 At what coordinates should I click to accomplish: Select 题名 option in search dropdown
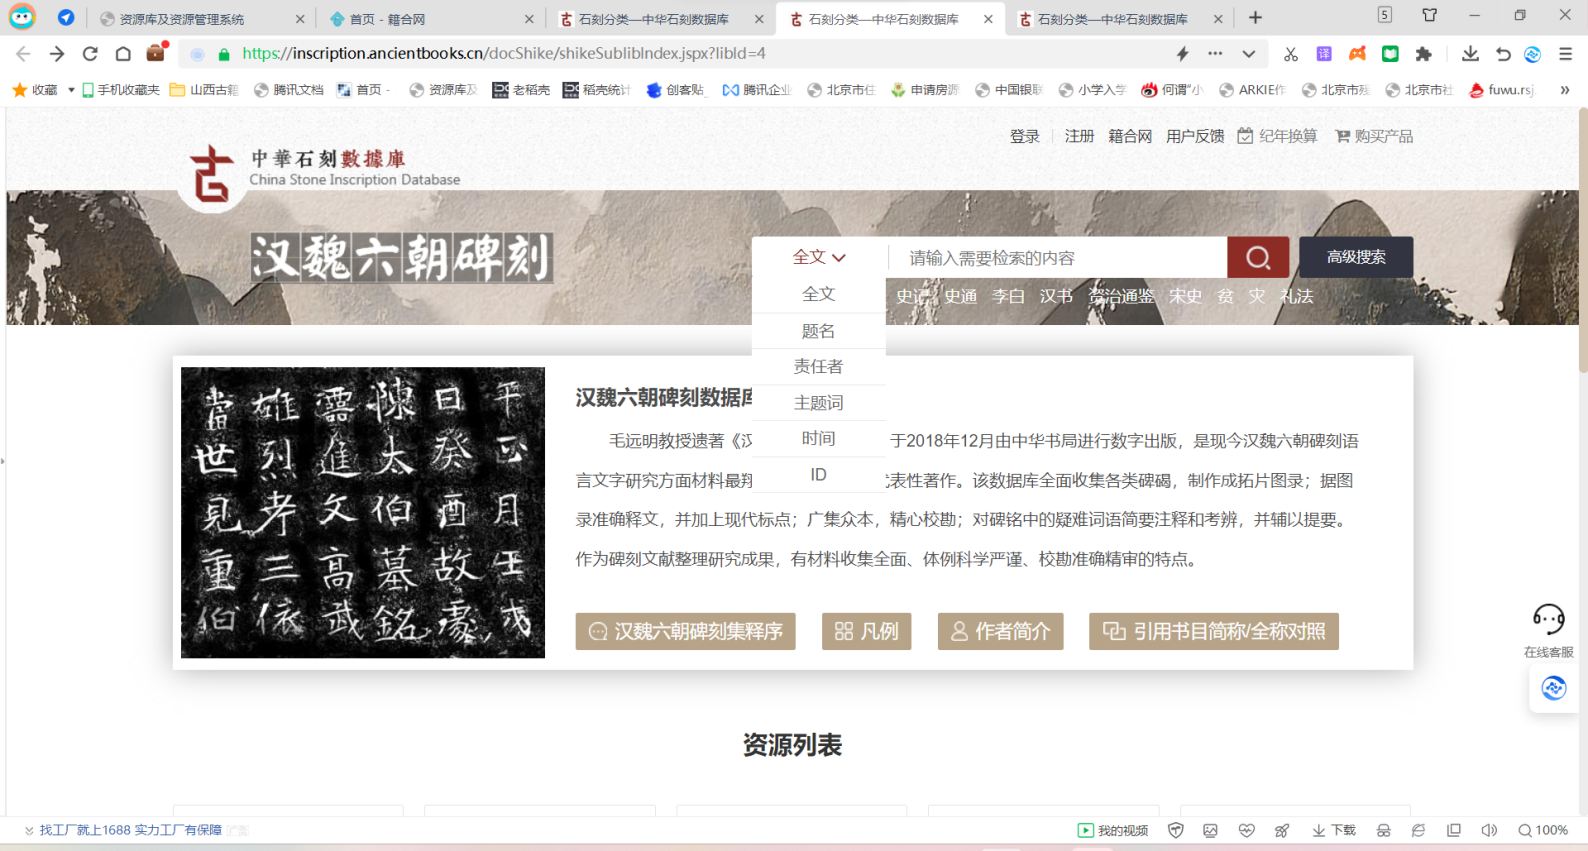click(x=819, y=331)
